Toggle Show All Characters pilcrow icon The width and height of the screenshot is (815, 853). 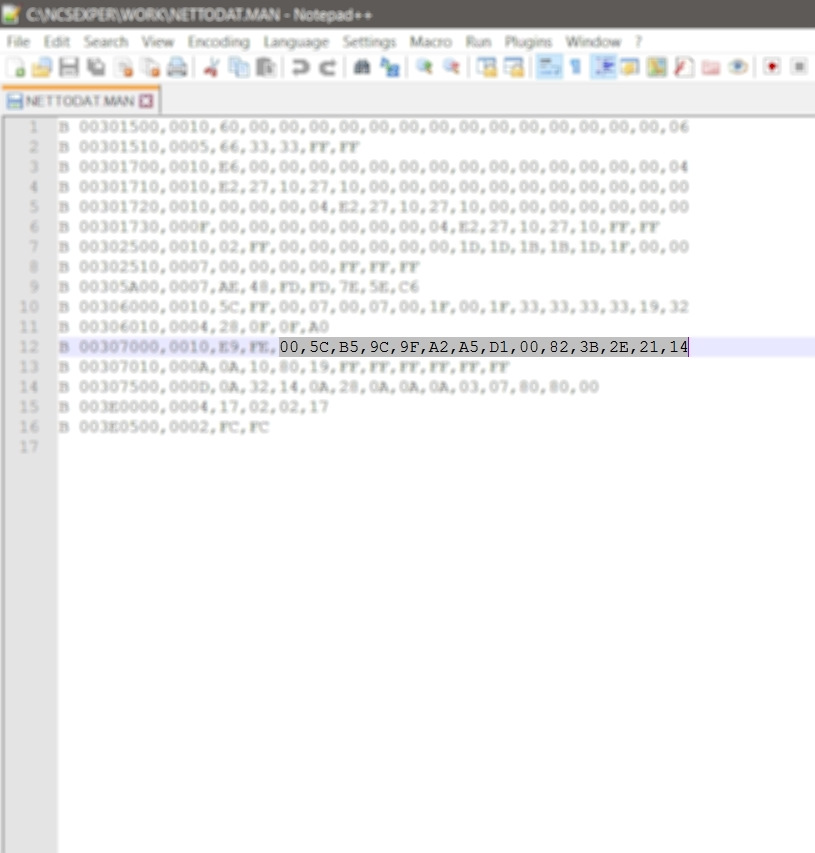point(576,67)
